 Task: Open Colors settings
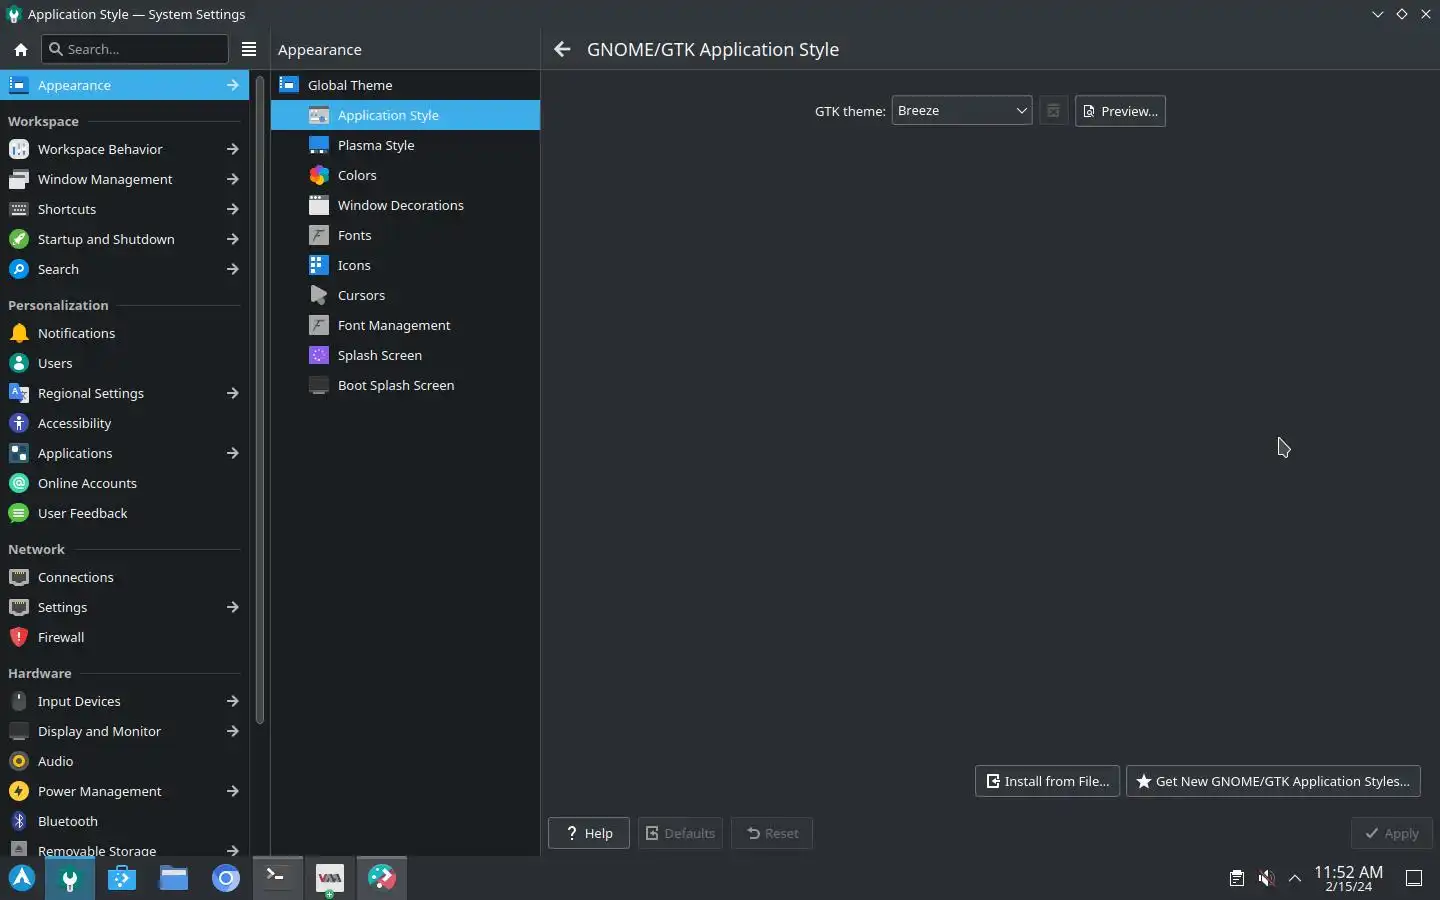click(x=405, y=175)
